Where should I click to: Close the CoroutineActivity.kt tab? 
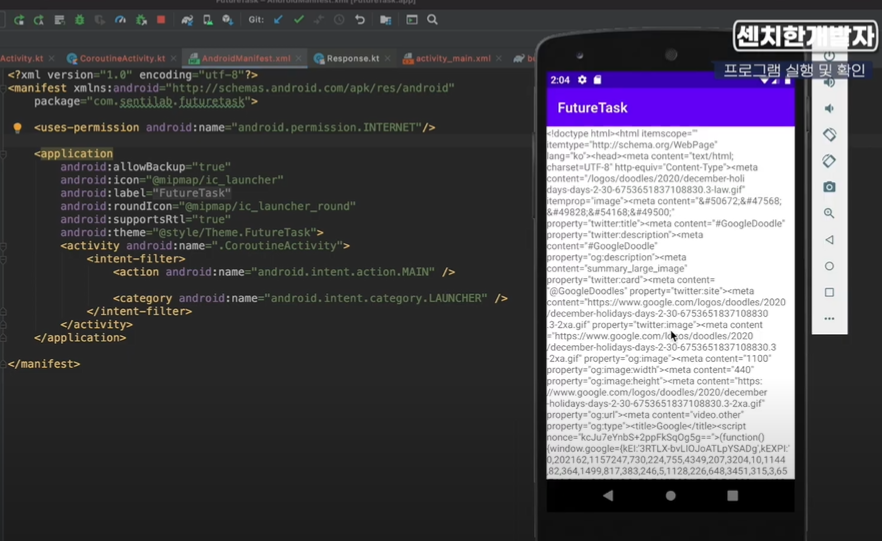point(173,58)
